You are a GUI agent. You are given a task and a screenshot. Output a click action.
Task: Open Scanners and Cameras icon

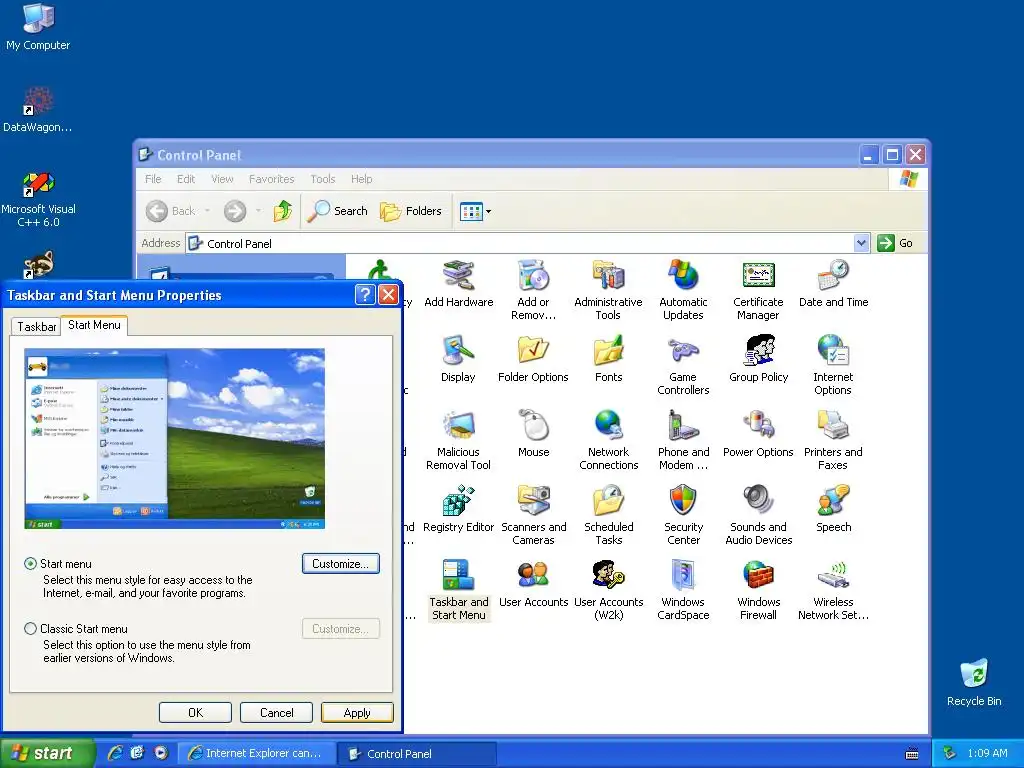pyautogui.click(x=534, y=515)
